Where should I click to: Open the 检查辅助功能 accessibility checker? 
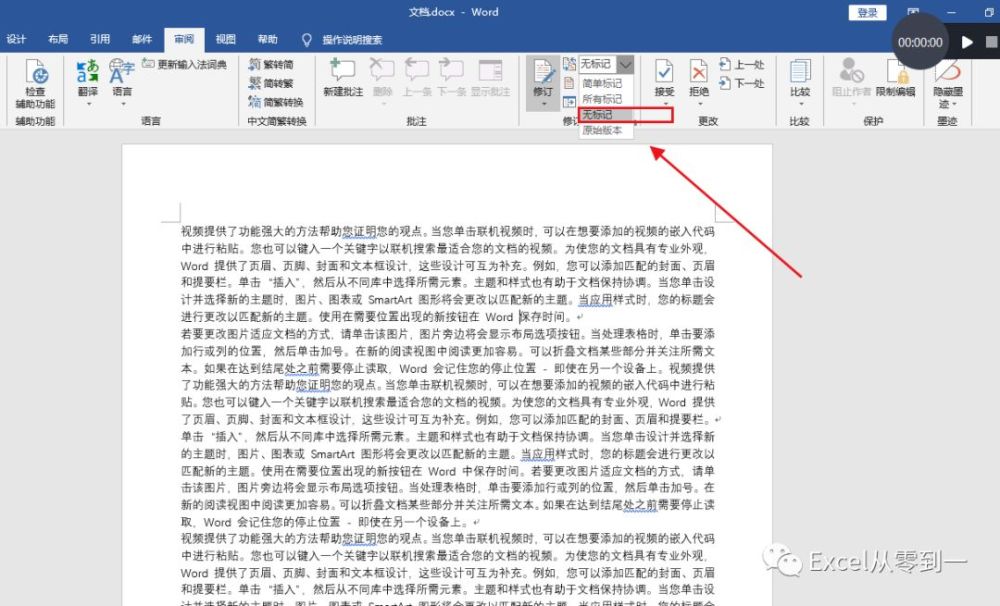(35, 83)
